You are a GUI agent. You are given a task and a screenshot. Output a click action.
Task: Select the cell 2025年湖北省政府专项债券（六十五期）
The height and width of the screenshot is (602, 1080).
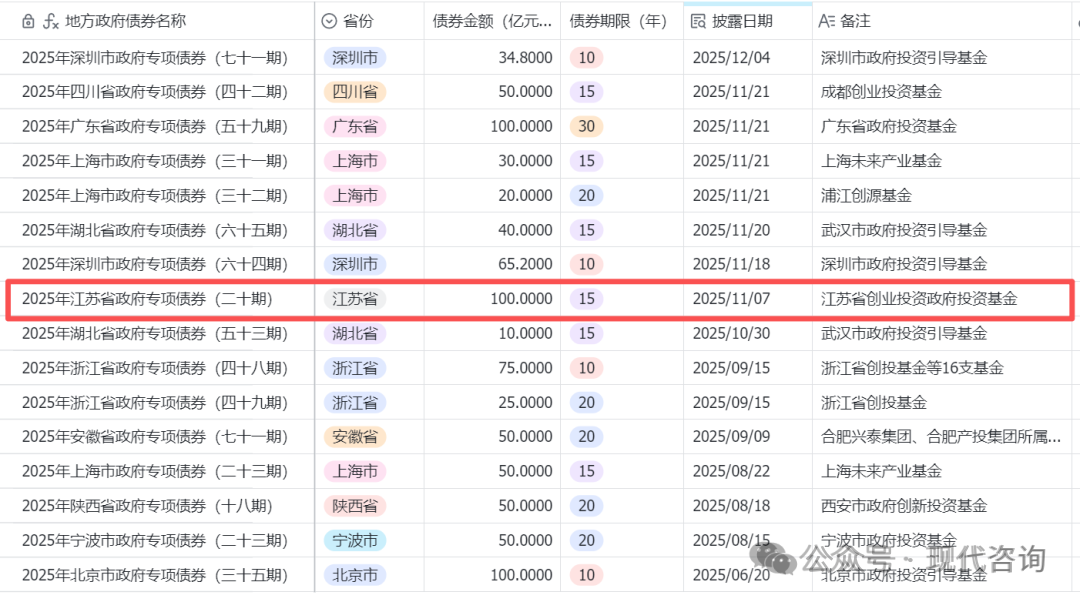click(157, 230)
